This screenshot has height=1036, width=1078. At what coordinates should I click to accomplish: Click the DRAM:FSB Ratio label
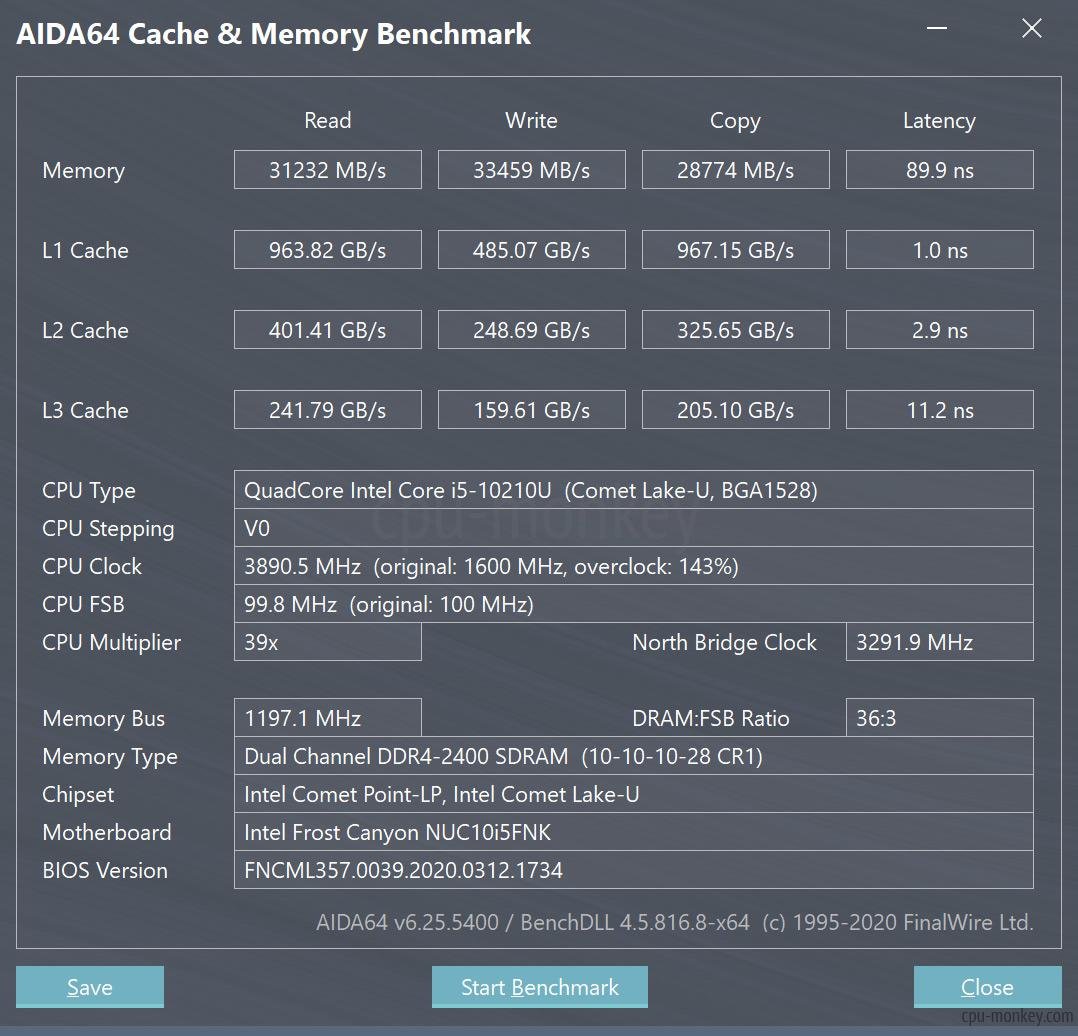[710, 718]
